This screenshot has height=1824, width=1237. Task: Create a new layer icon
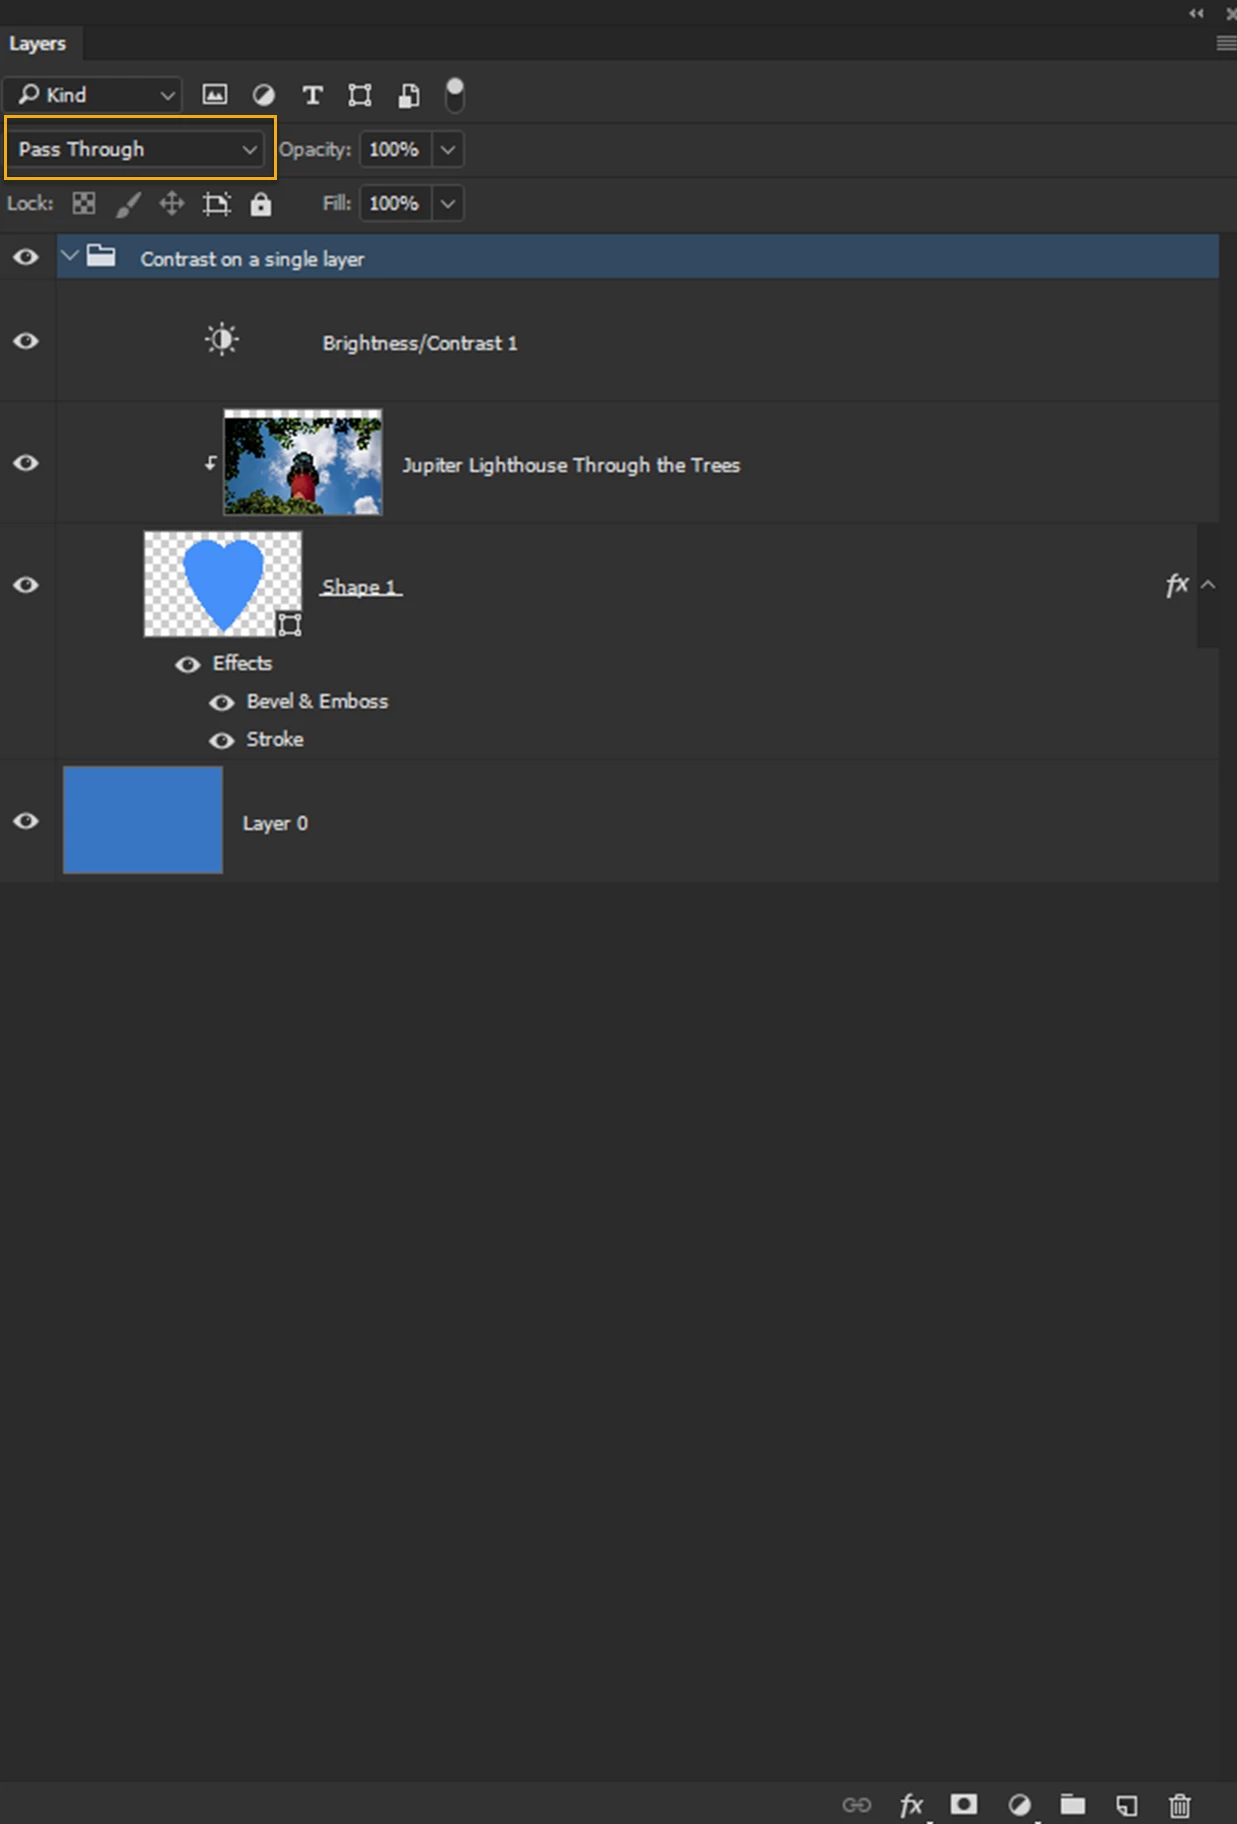[1127, 1805]
